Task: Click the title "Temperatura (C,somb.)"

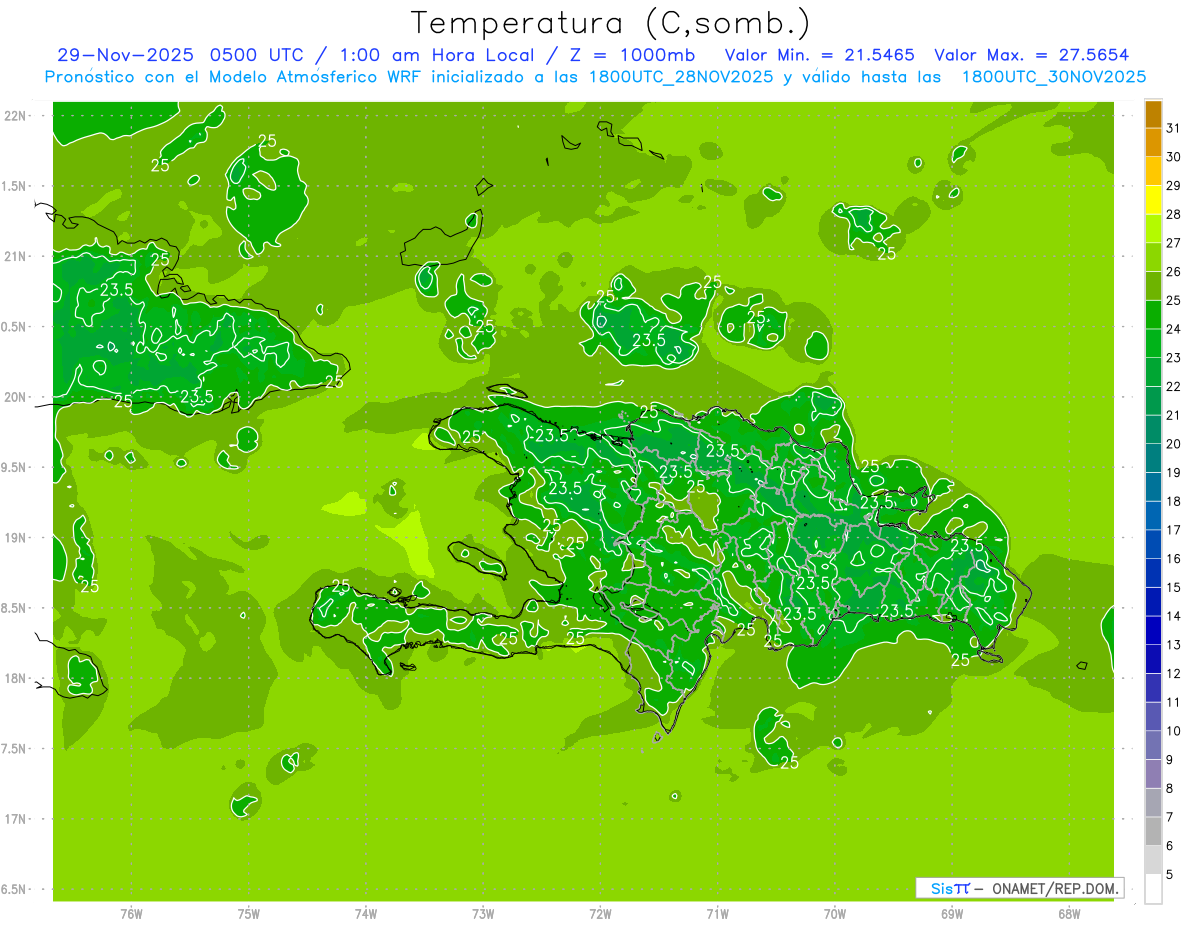Action: click(x=610, y=23)
